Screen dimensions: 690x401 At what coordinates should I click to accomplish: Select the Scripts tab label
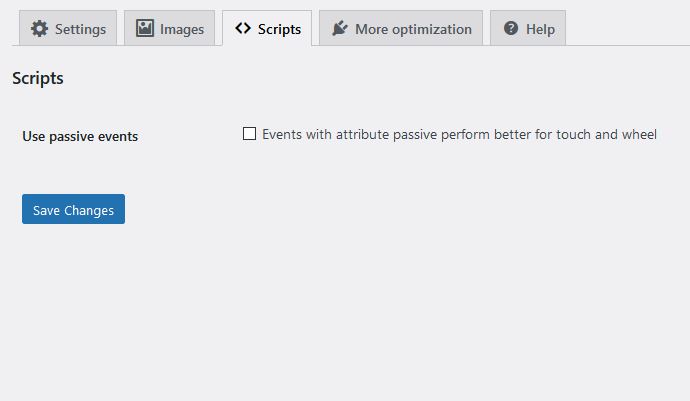tap(279, 29)
